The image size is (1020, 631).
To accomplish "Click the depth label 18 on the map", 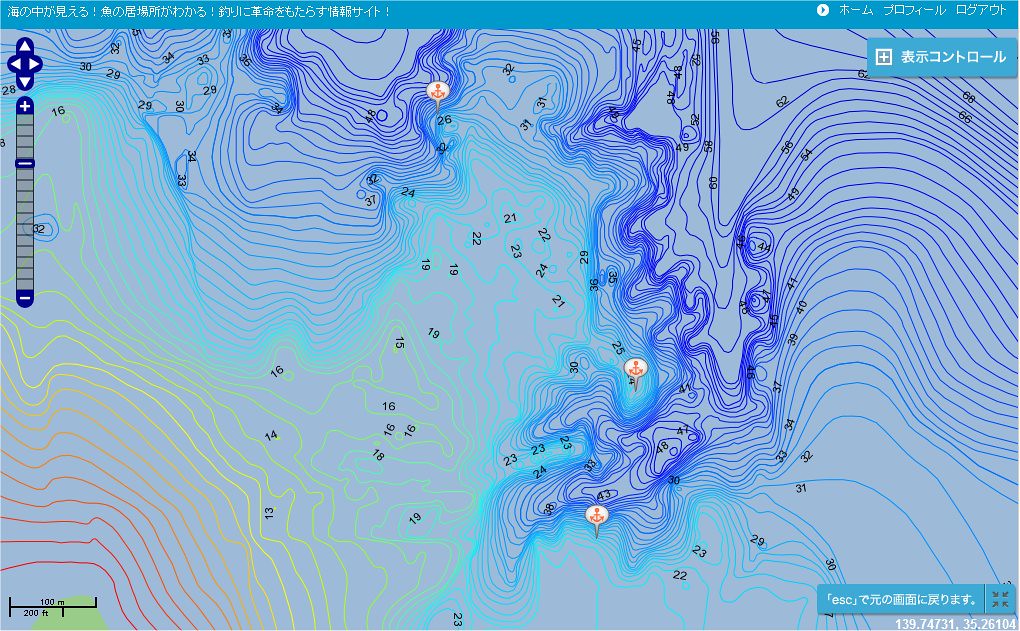I will click(378, 455).
